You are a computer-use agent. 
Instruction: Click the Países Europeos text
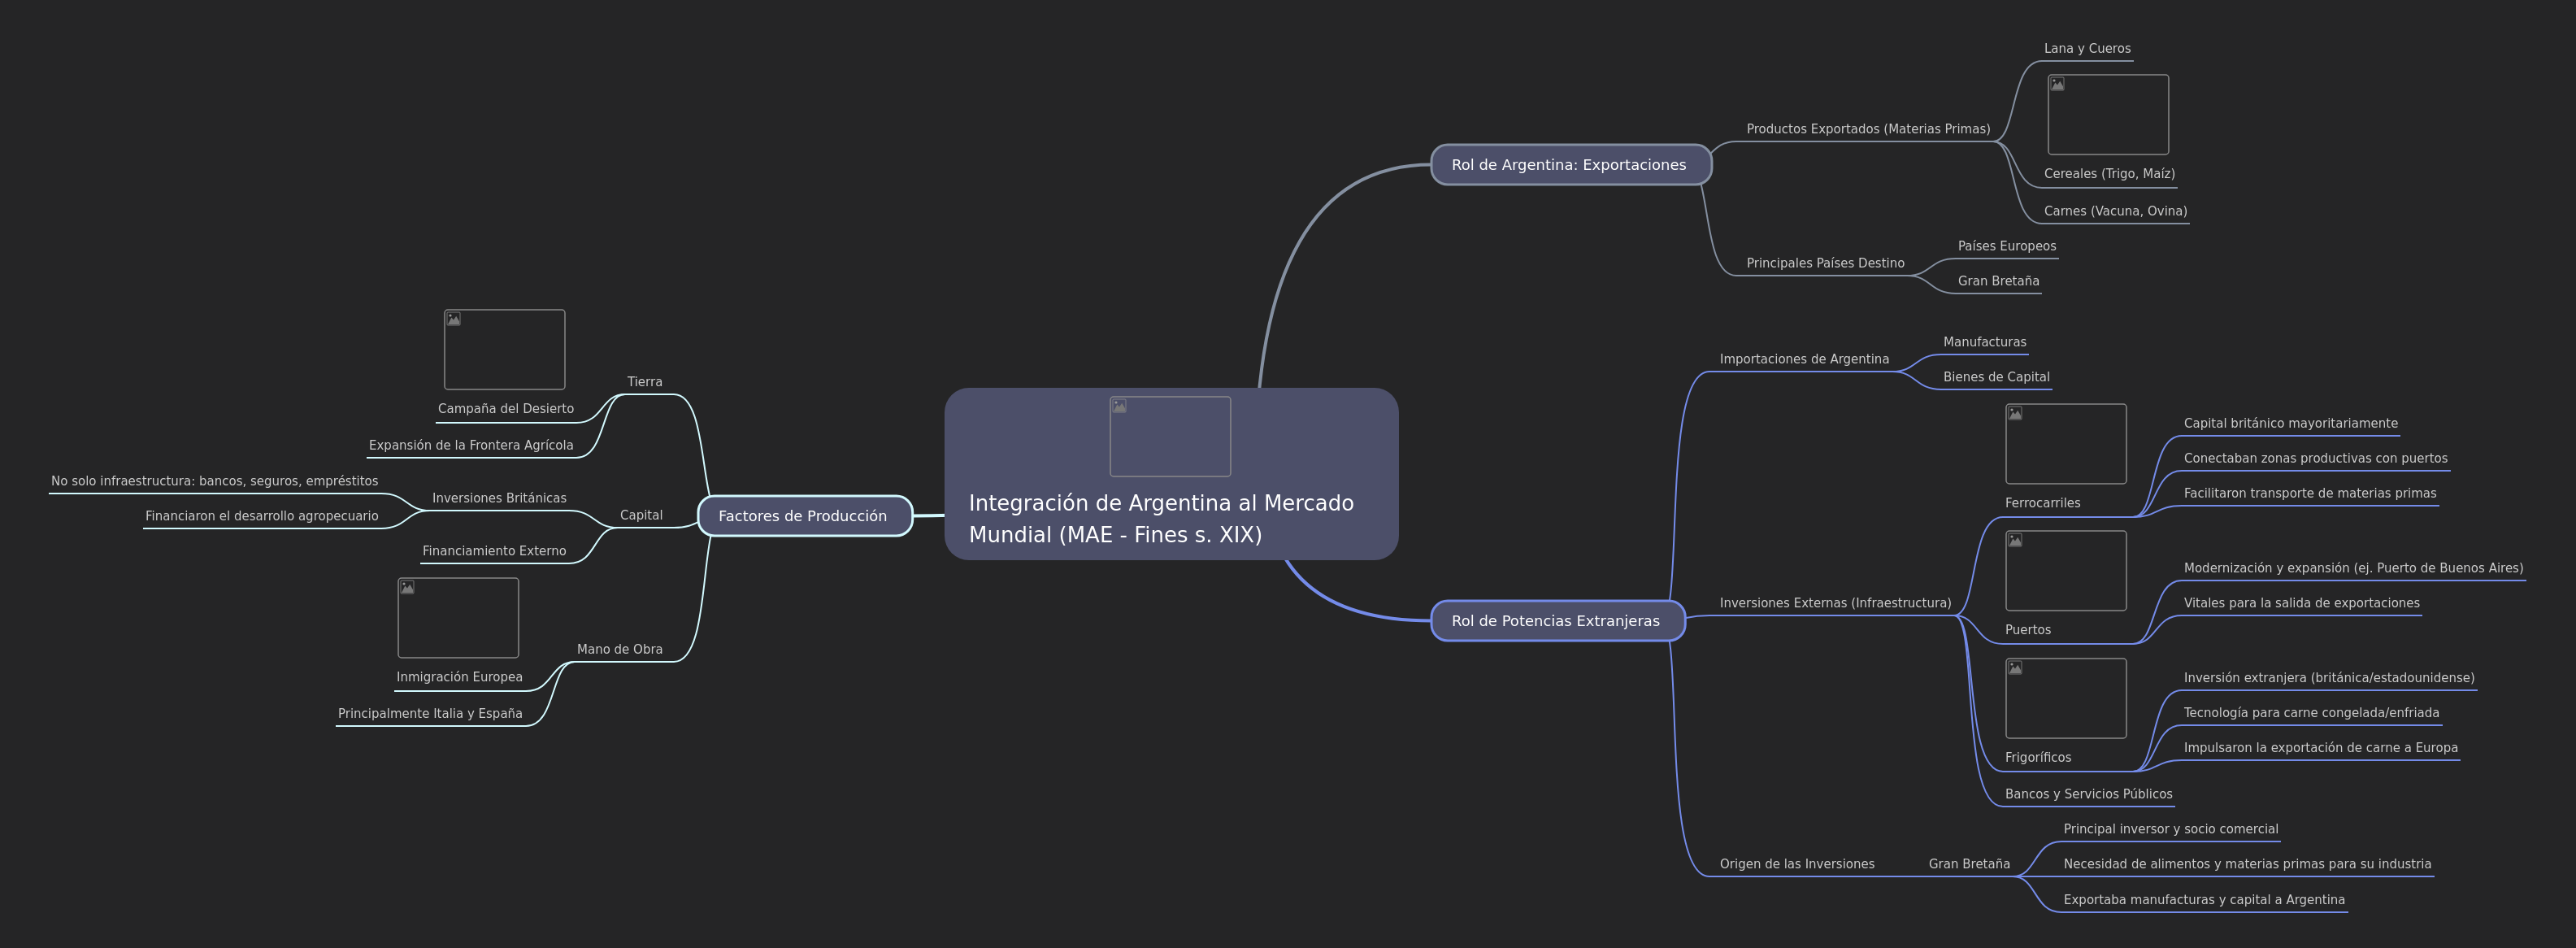(2007, 246)
